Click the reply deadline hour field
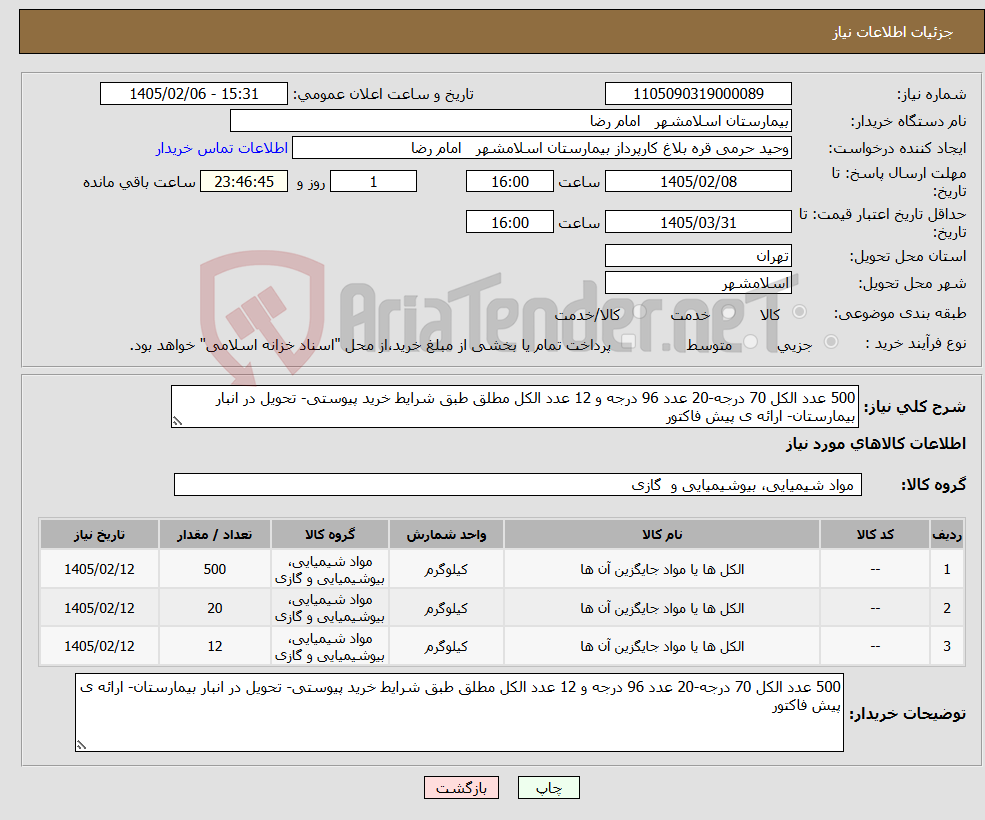Image resolution: width=985 pixels, height=820 pixels. pos(509,182)
